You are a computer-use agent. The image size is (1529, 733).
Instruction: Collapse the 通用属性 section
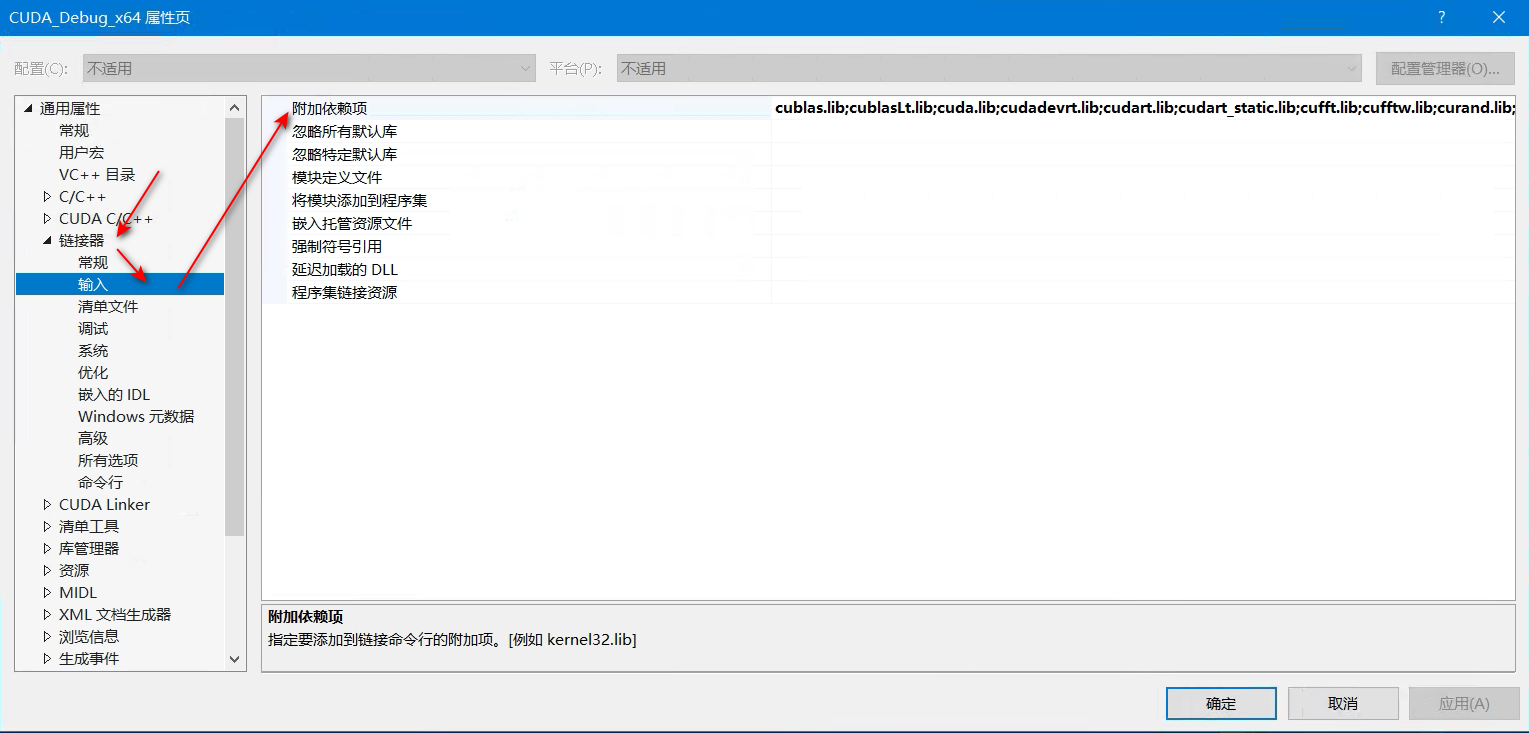(28, 108)
